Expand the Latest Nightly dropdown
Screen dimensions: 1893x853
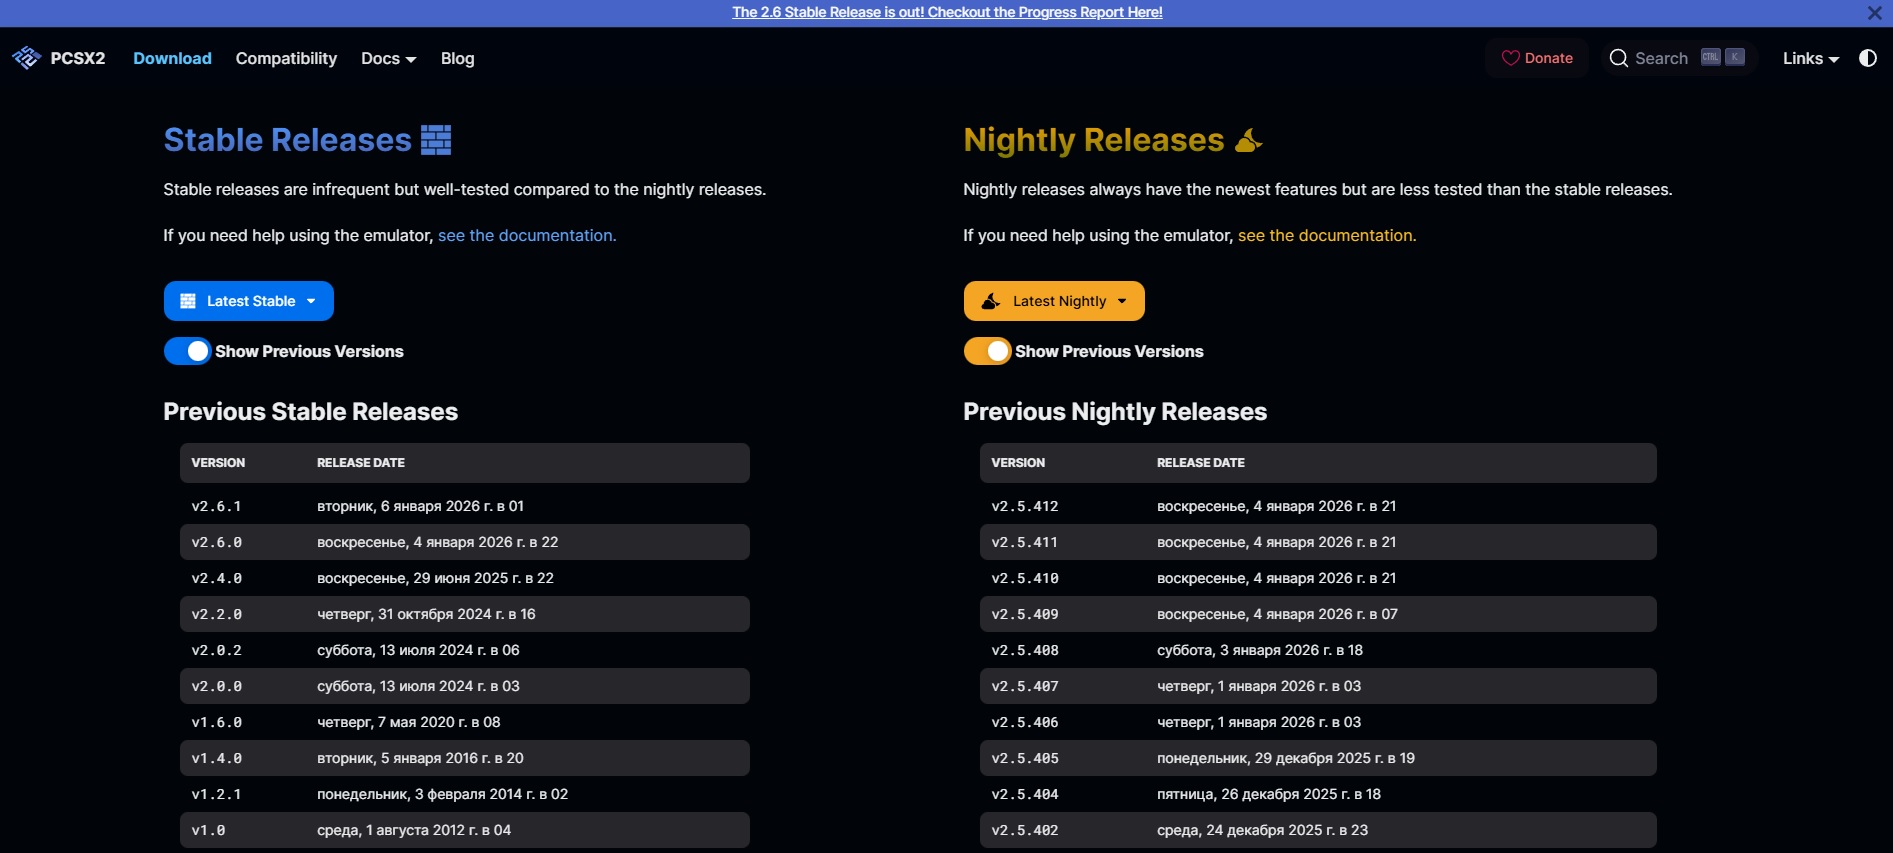[x=1054, y=301]
